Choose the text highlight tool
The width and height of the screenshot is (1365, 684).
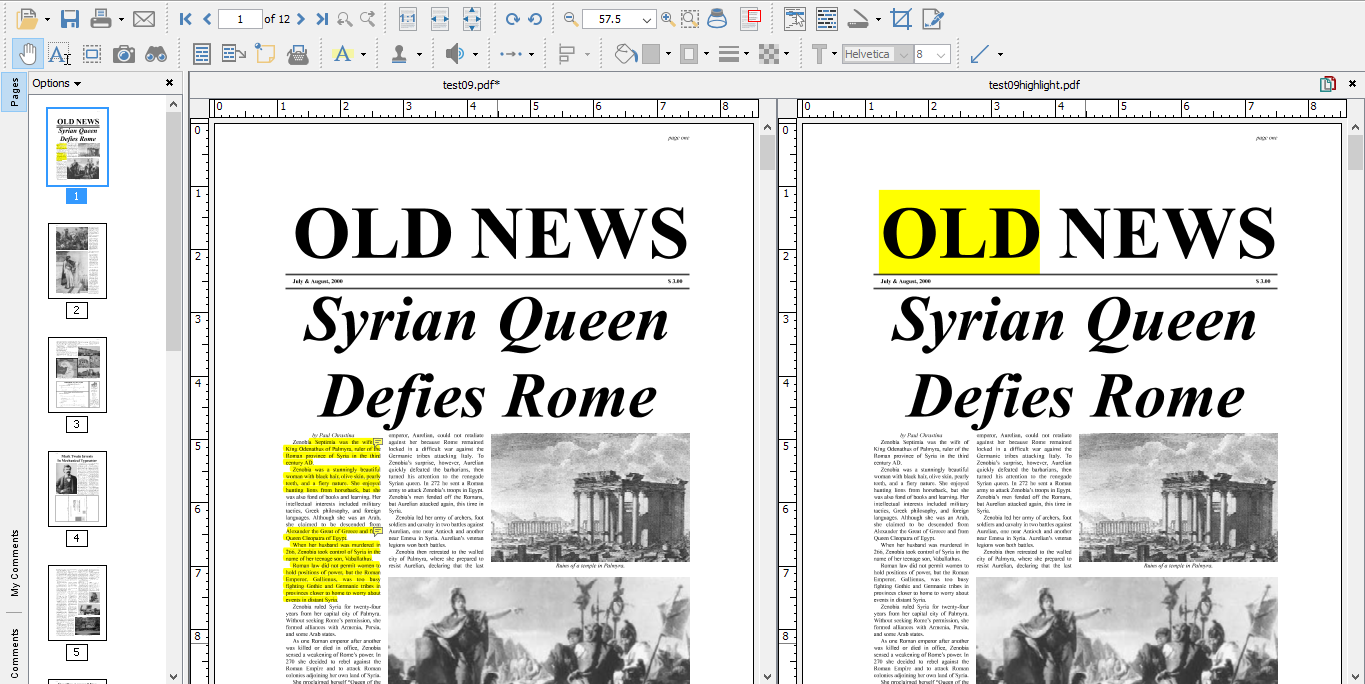342,53
